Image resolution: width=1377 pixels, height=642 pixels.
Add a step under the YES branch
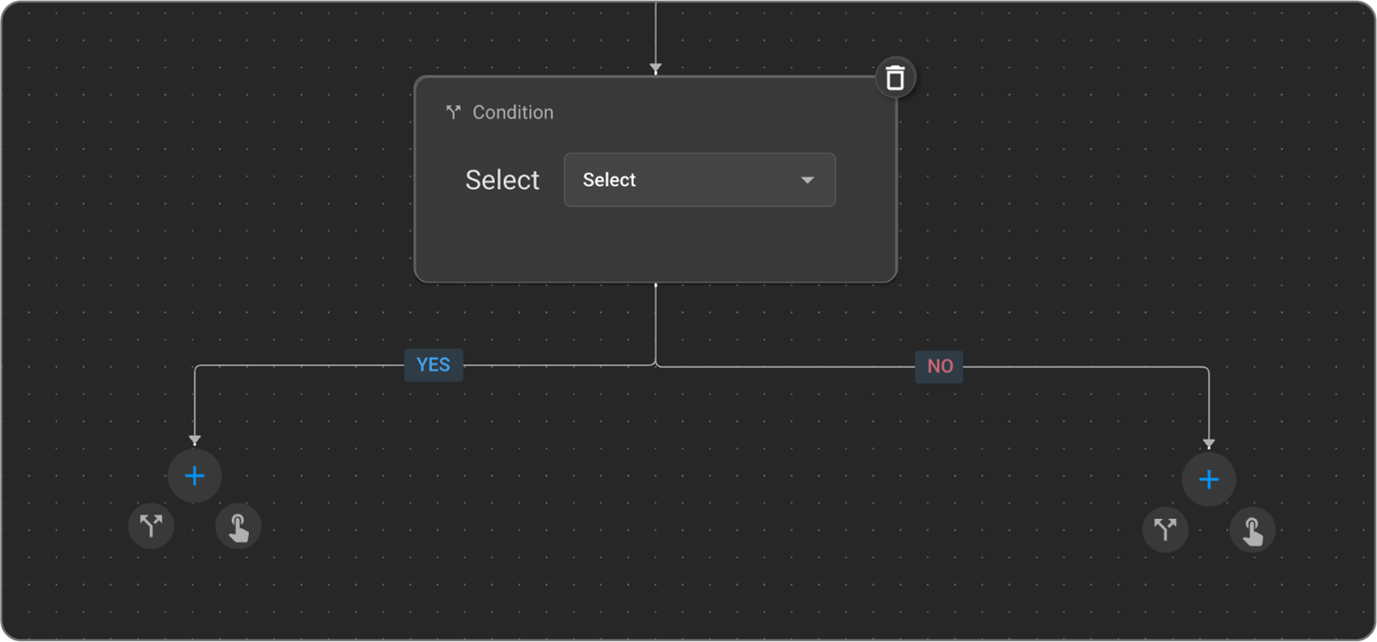coord(194,476)
